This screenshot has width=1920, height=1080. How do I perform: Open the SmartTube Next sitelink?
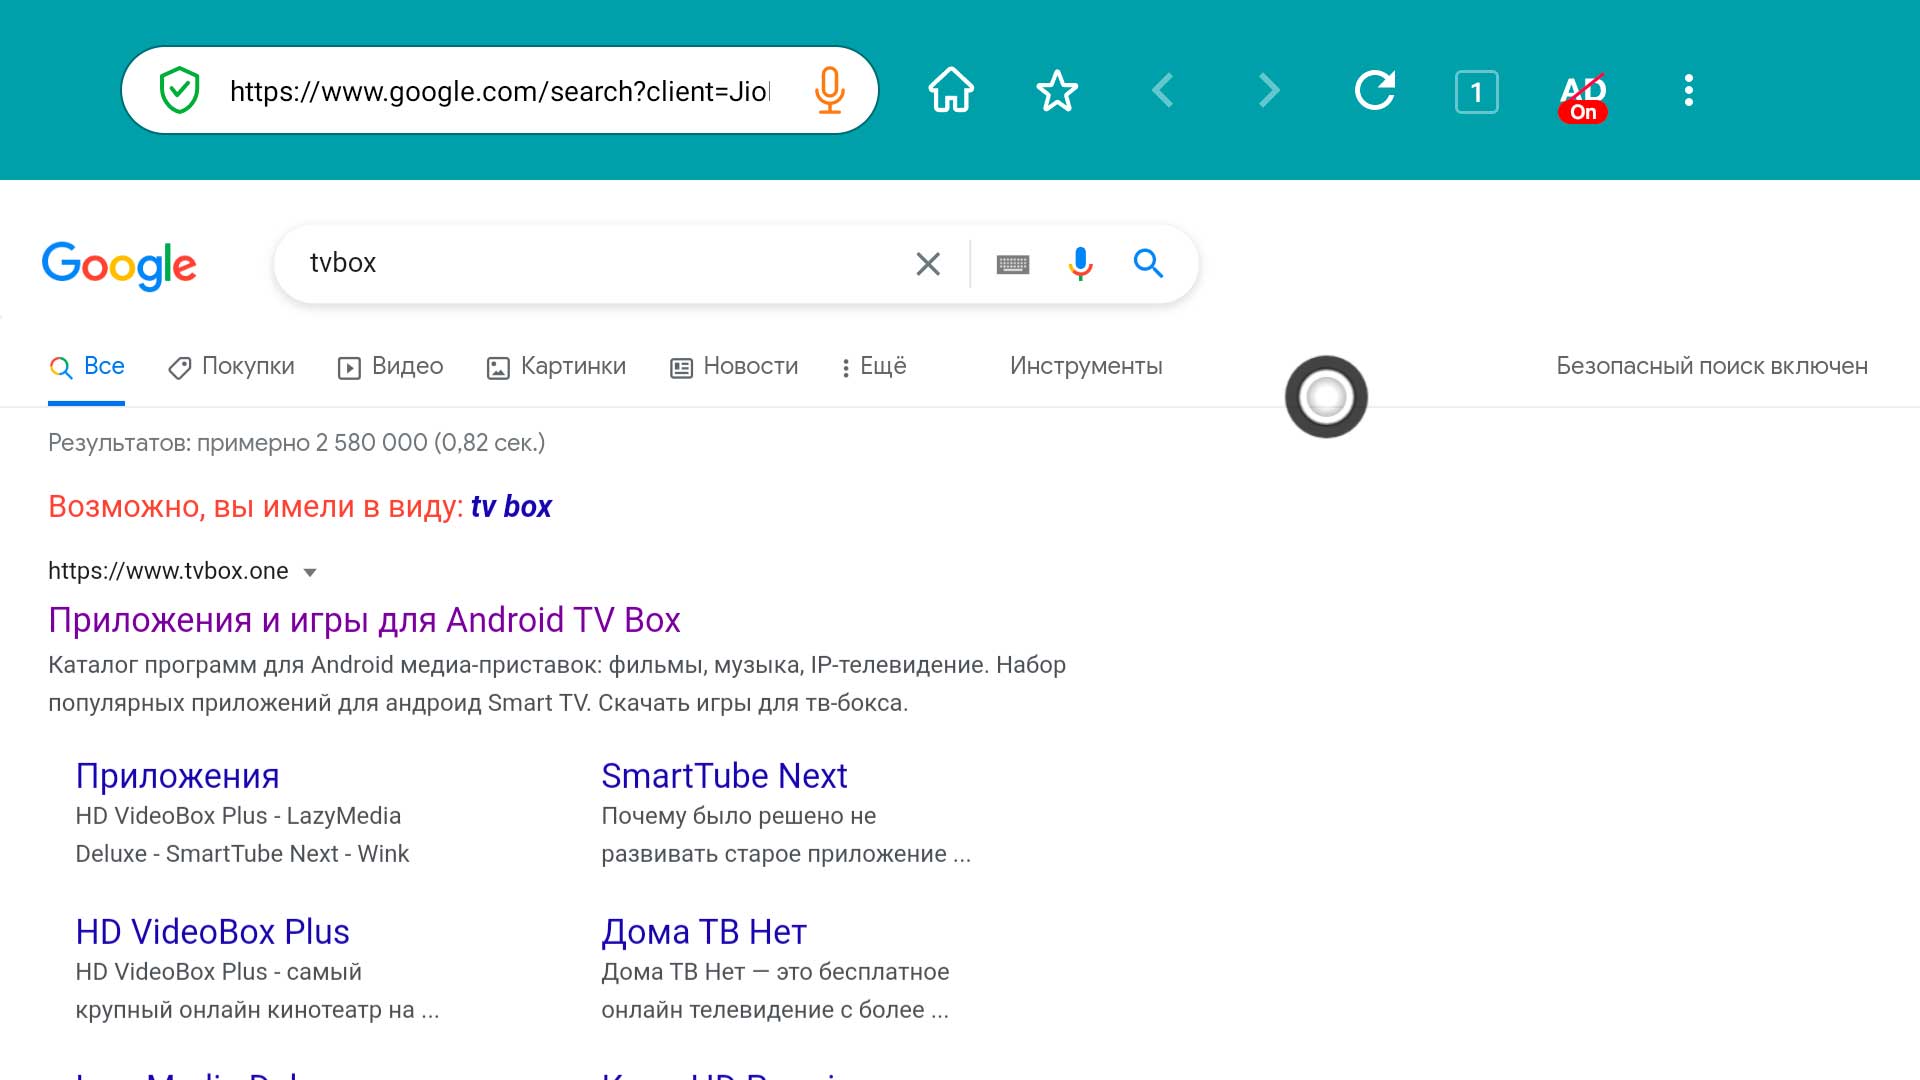[724, 776]
